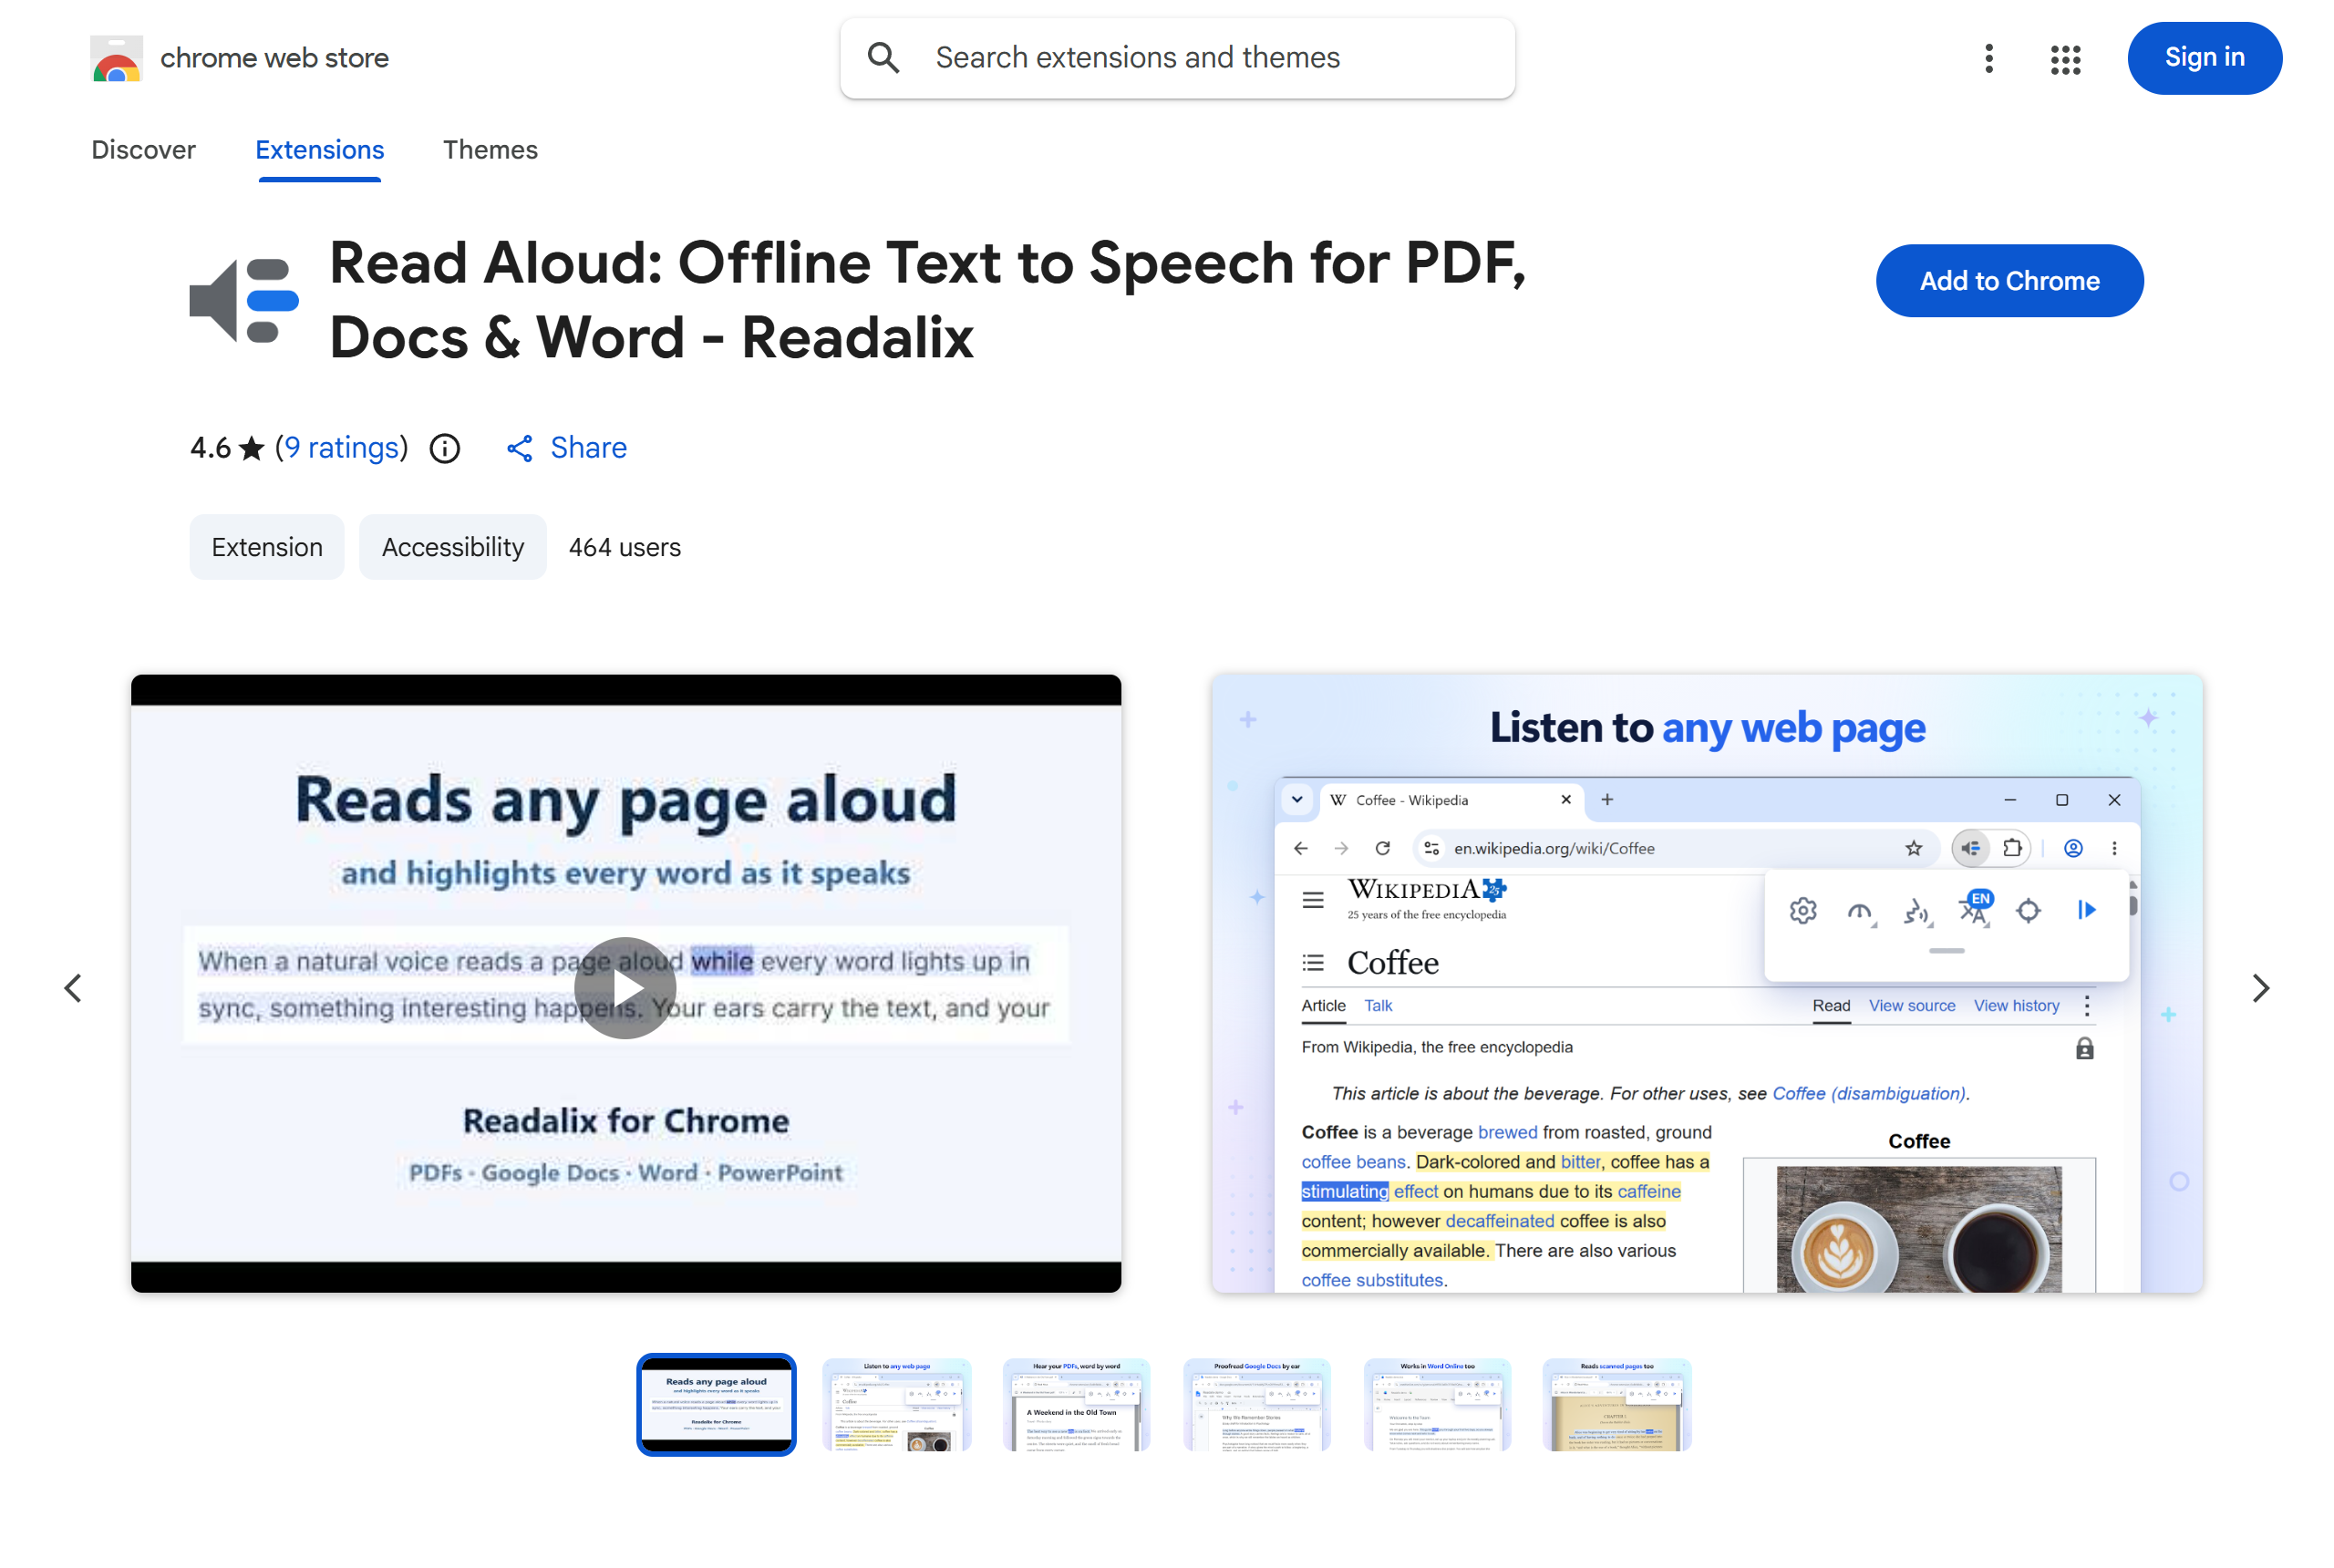
Task: Click the bookmark star in screenshot address bar
Action: [x=1913, y=848]
